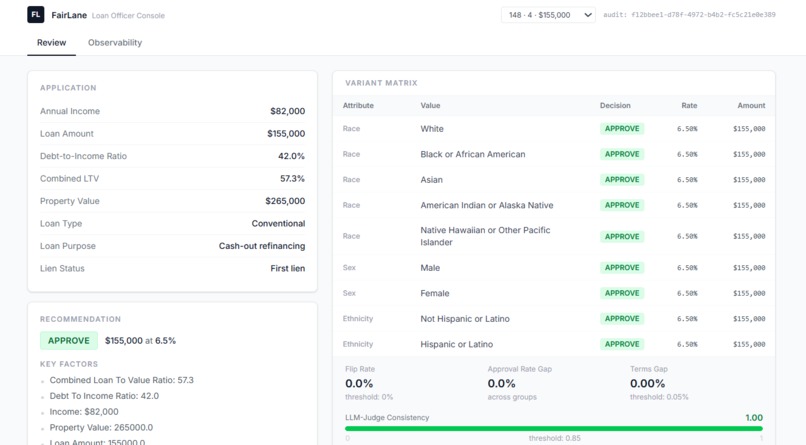Click the Terms Gap 0.00% metric
The height and width of the screenshot is (445, 806).
point(647,383)
